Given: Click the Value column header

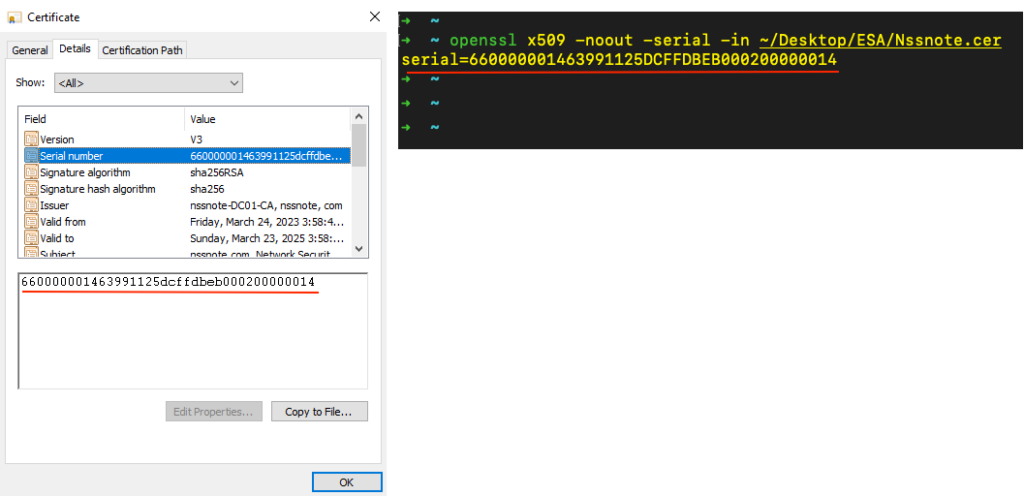Looking at the screenshot, I should click(268, 118).
